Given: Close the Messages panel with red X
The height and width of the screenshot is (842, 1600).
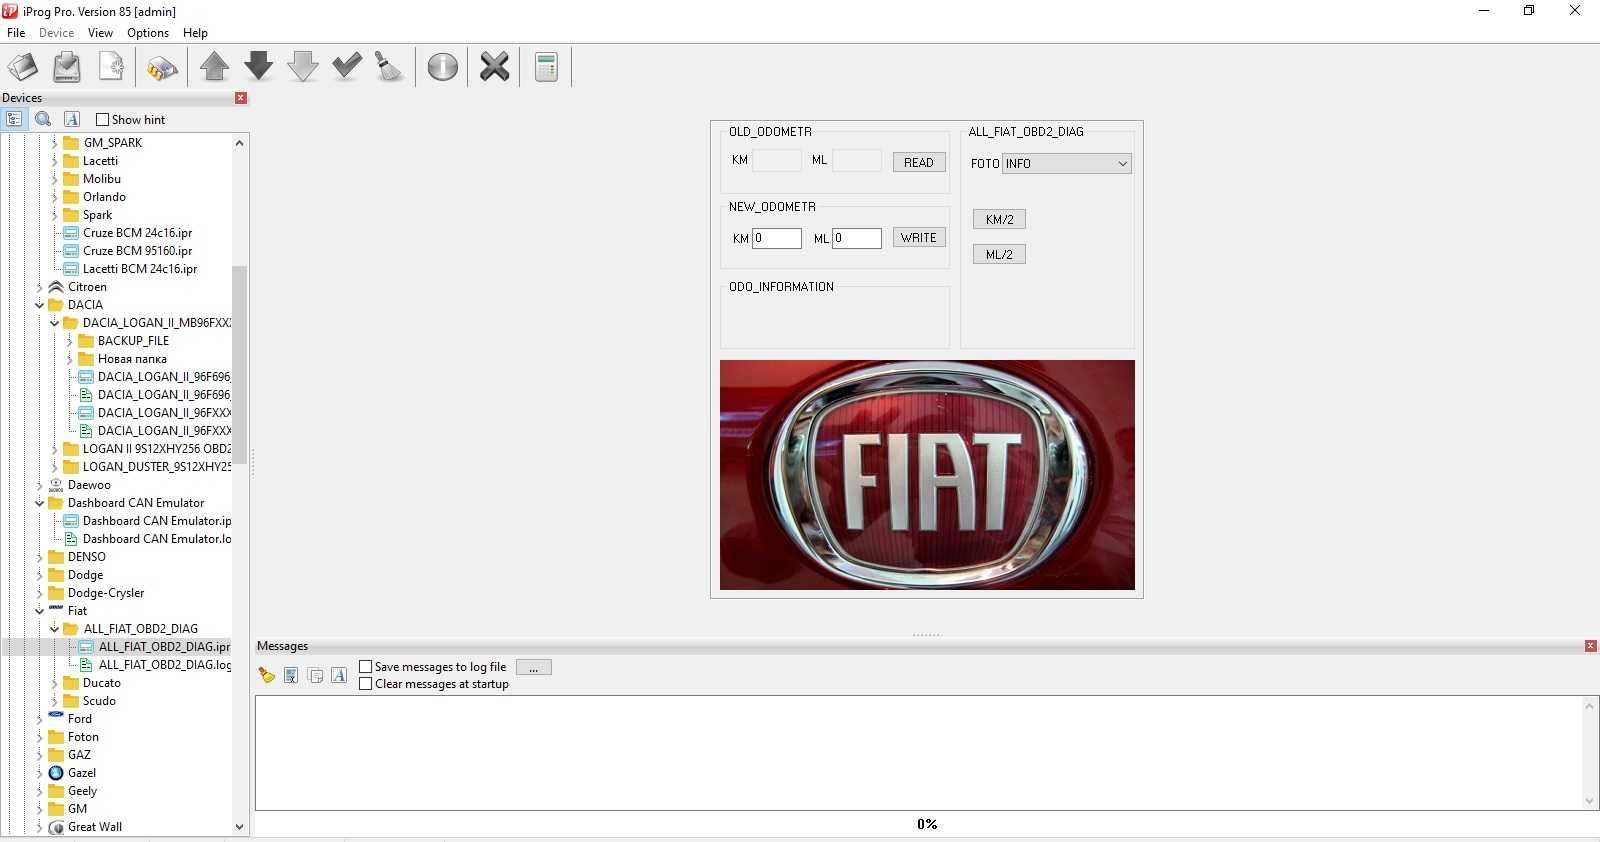Looking at the screenshot, I should [1590, 646].
